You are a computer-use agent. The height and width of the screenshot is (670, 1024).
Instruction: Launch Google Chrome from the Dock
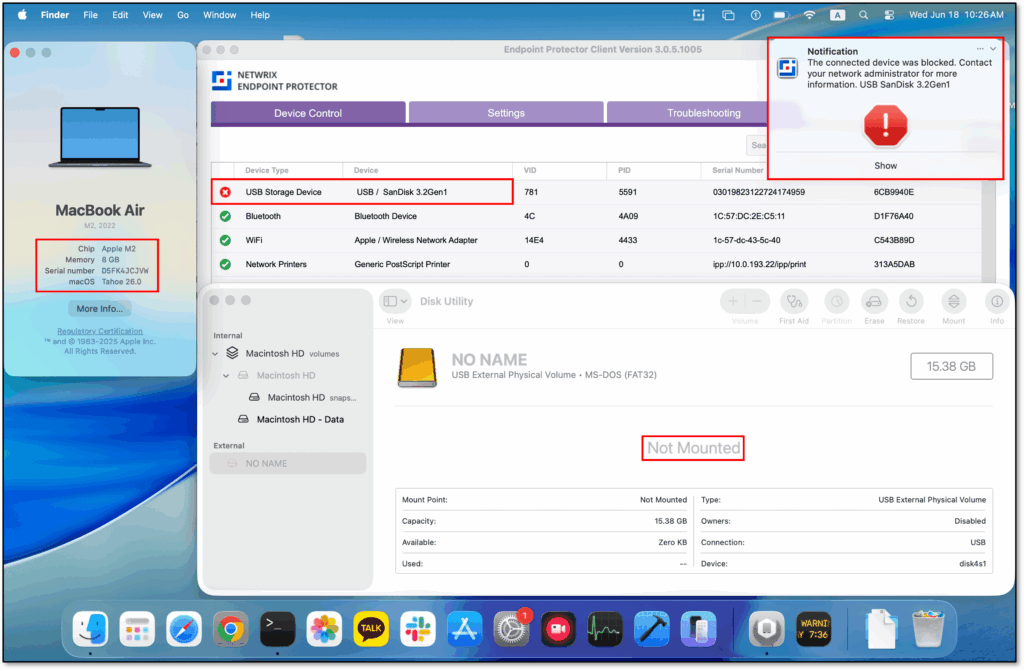231,630
